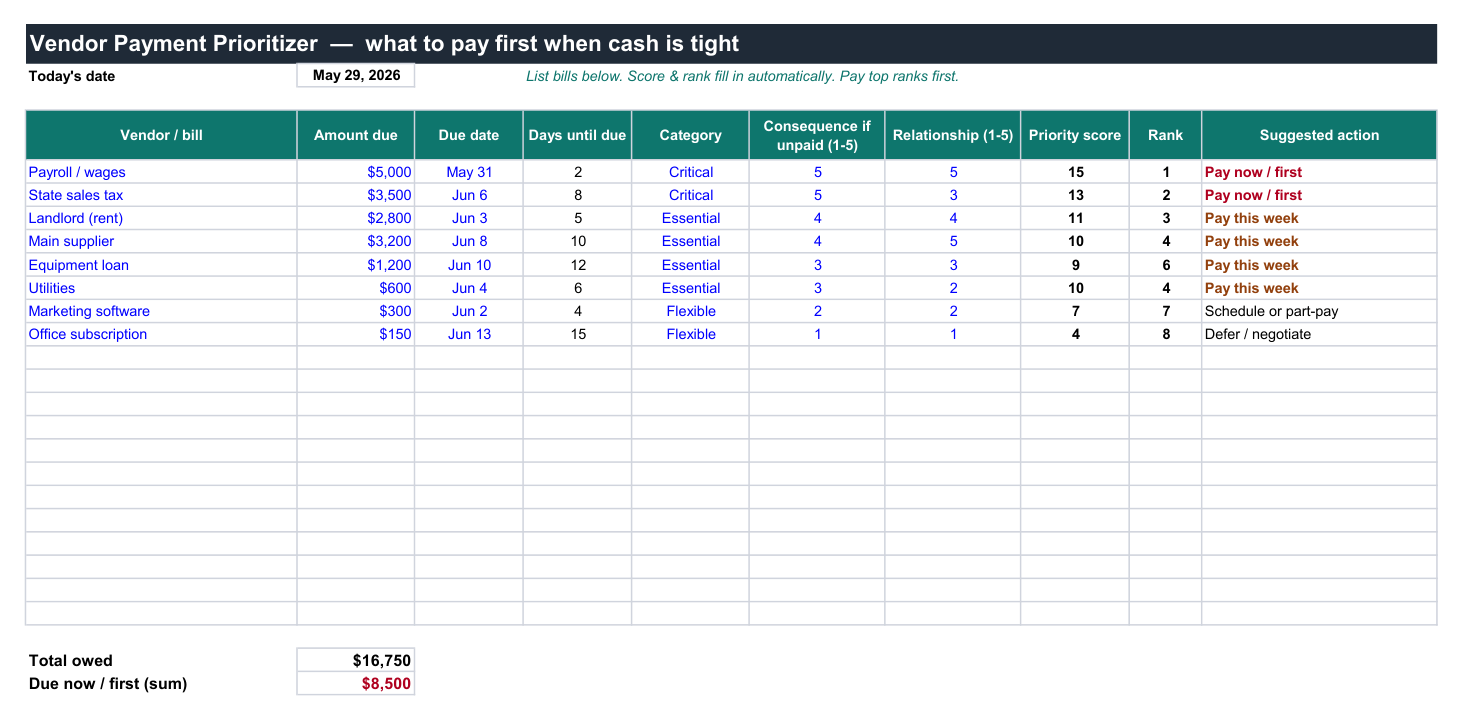Select priority score 9 for Equipment loan
The width and height of the screenshot is (1462, 720).
(x=1075, y=265)
